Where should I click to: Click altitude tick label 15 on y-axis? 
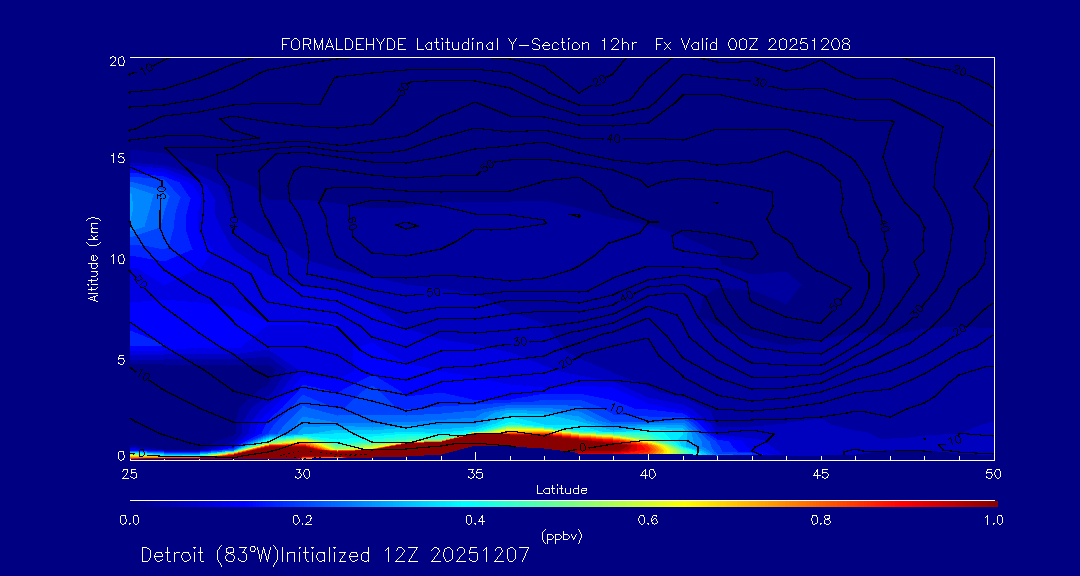pos(114,159)
